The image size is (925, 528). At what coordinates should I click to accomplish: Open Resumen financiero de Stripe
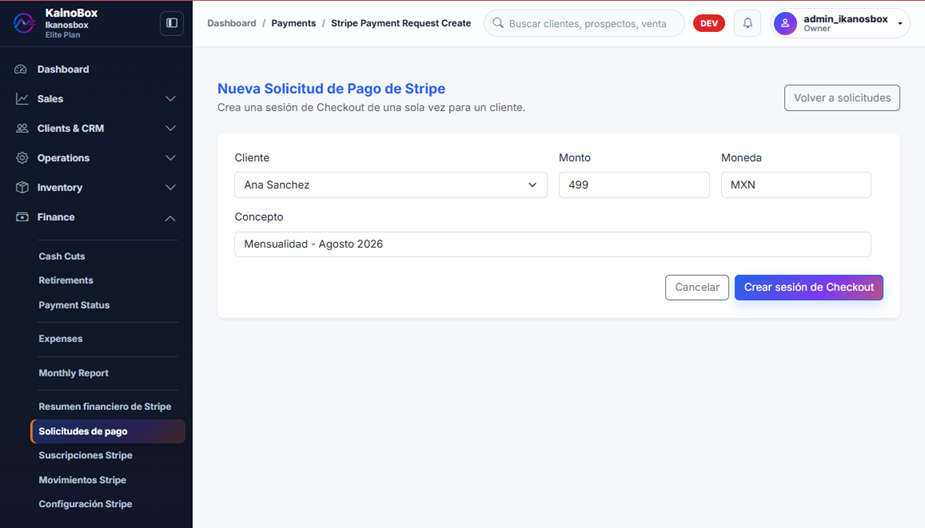coord(105,406)
